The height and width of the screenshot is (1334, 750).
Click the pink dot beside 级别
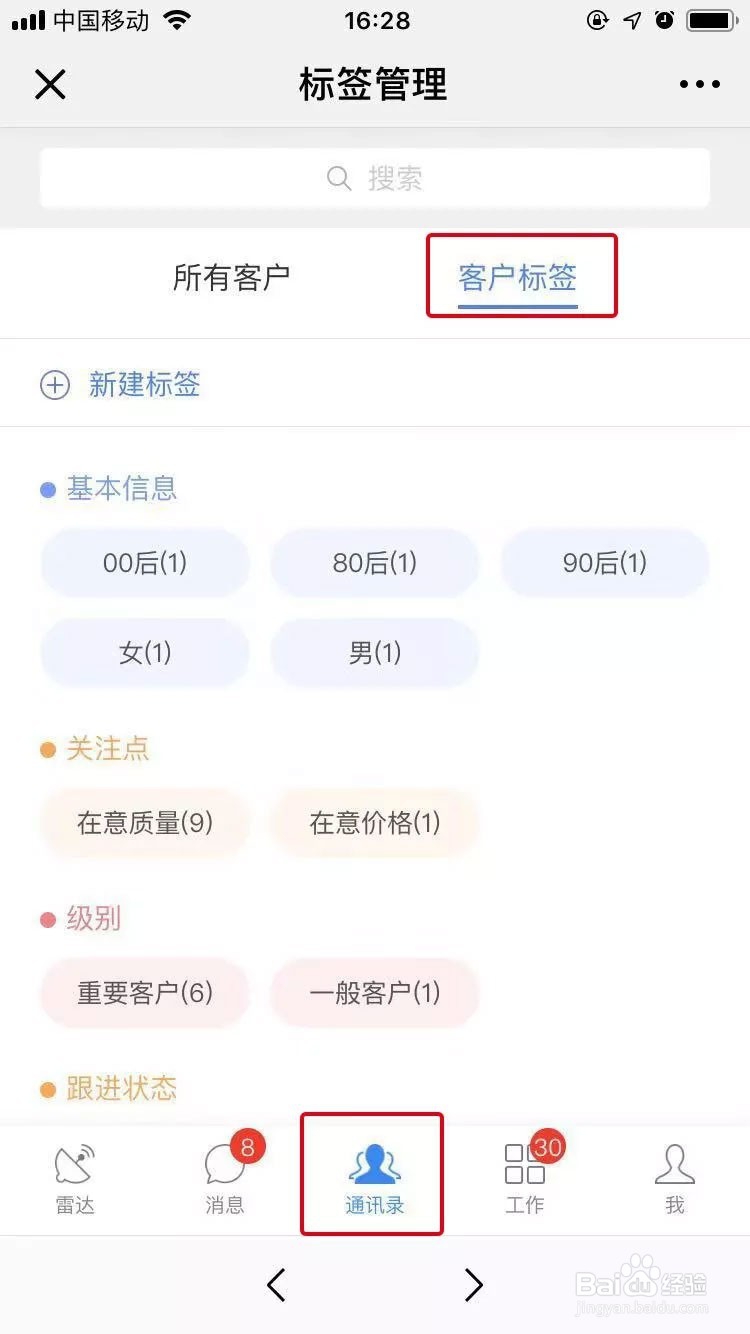click(48, 918)
